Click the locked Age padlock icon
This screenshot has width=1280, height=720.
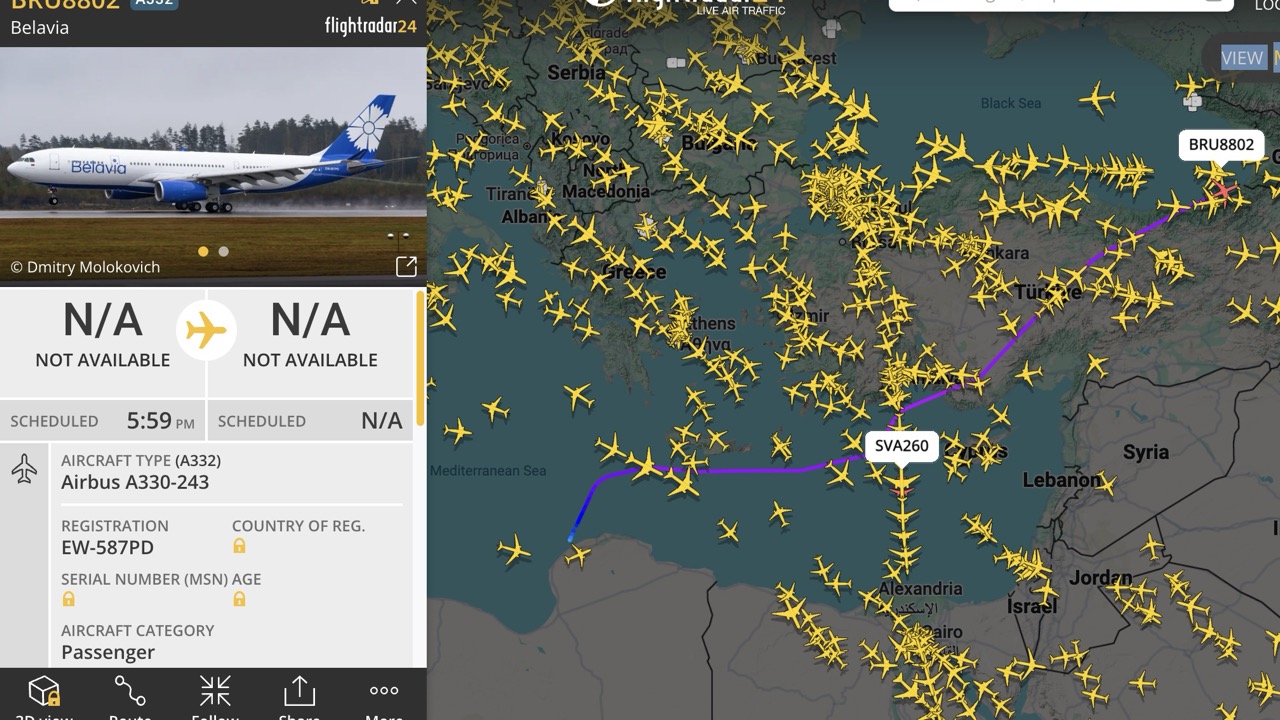tap(239, 599)
